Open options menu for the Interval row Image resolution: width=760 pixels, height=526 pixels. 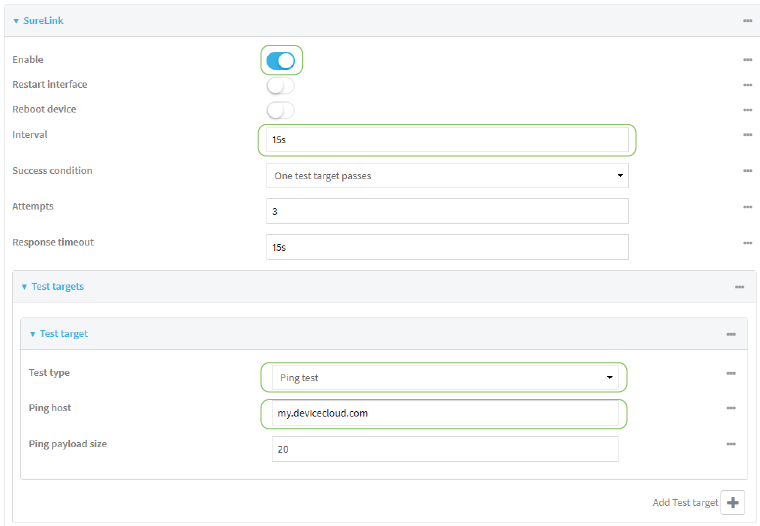pyautogui.click(x=746, y=135)
